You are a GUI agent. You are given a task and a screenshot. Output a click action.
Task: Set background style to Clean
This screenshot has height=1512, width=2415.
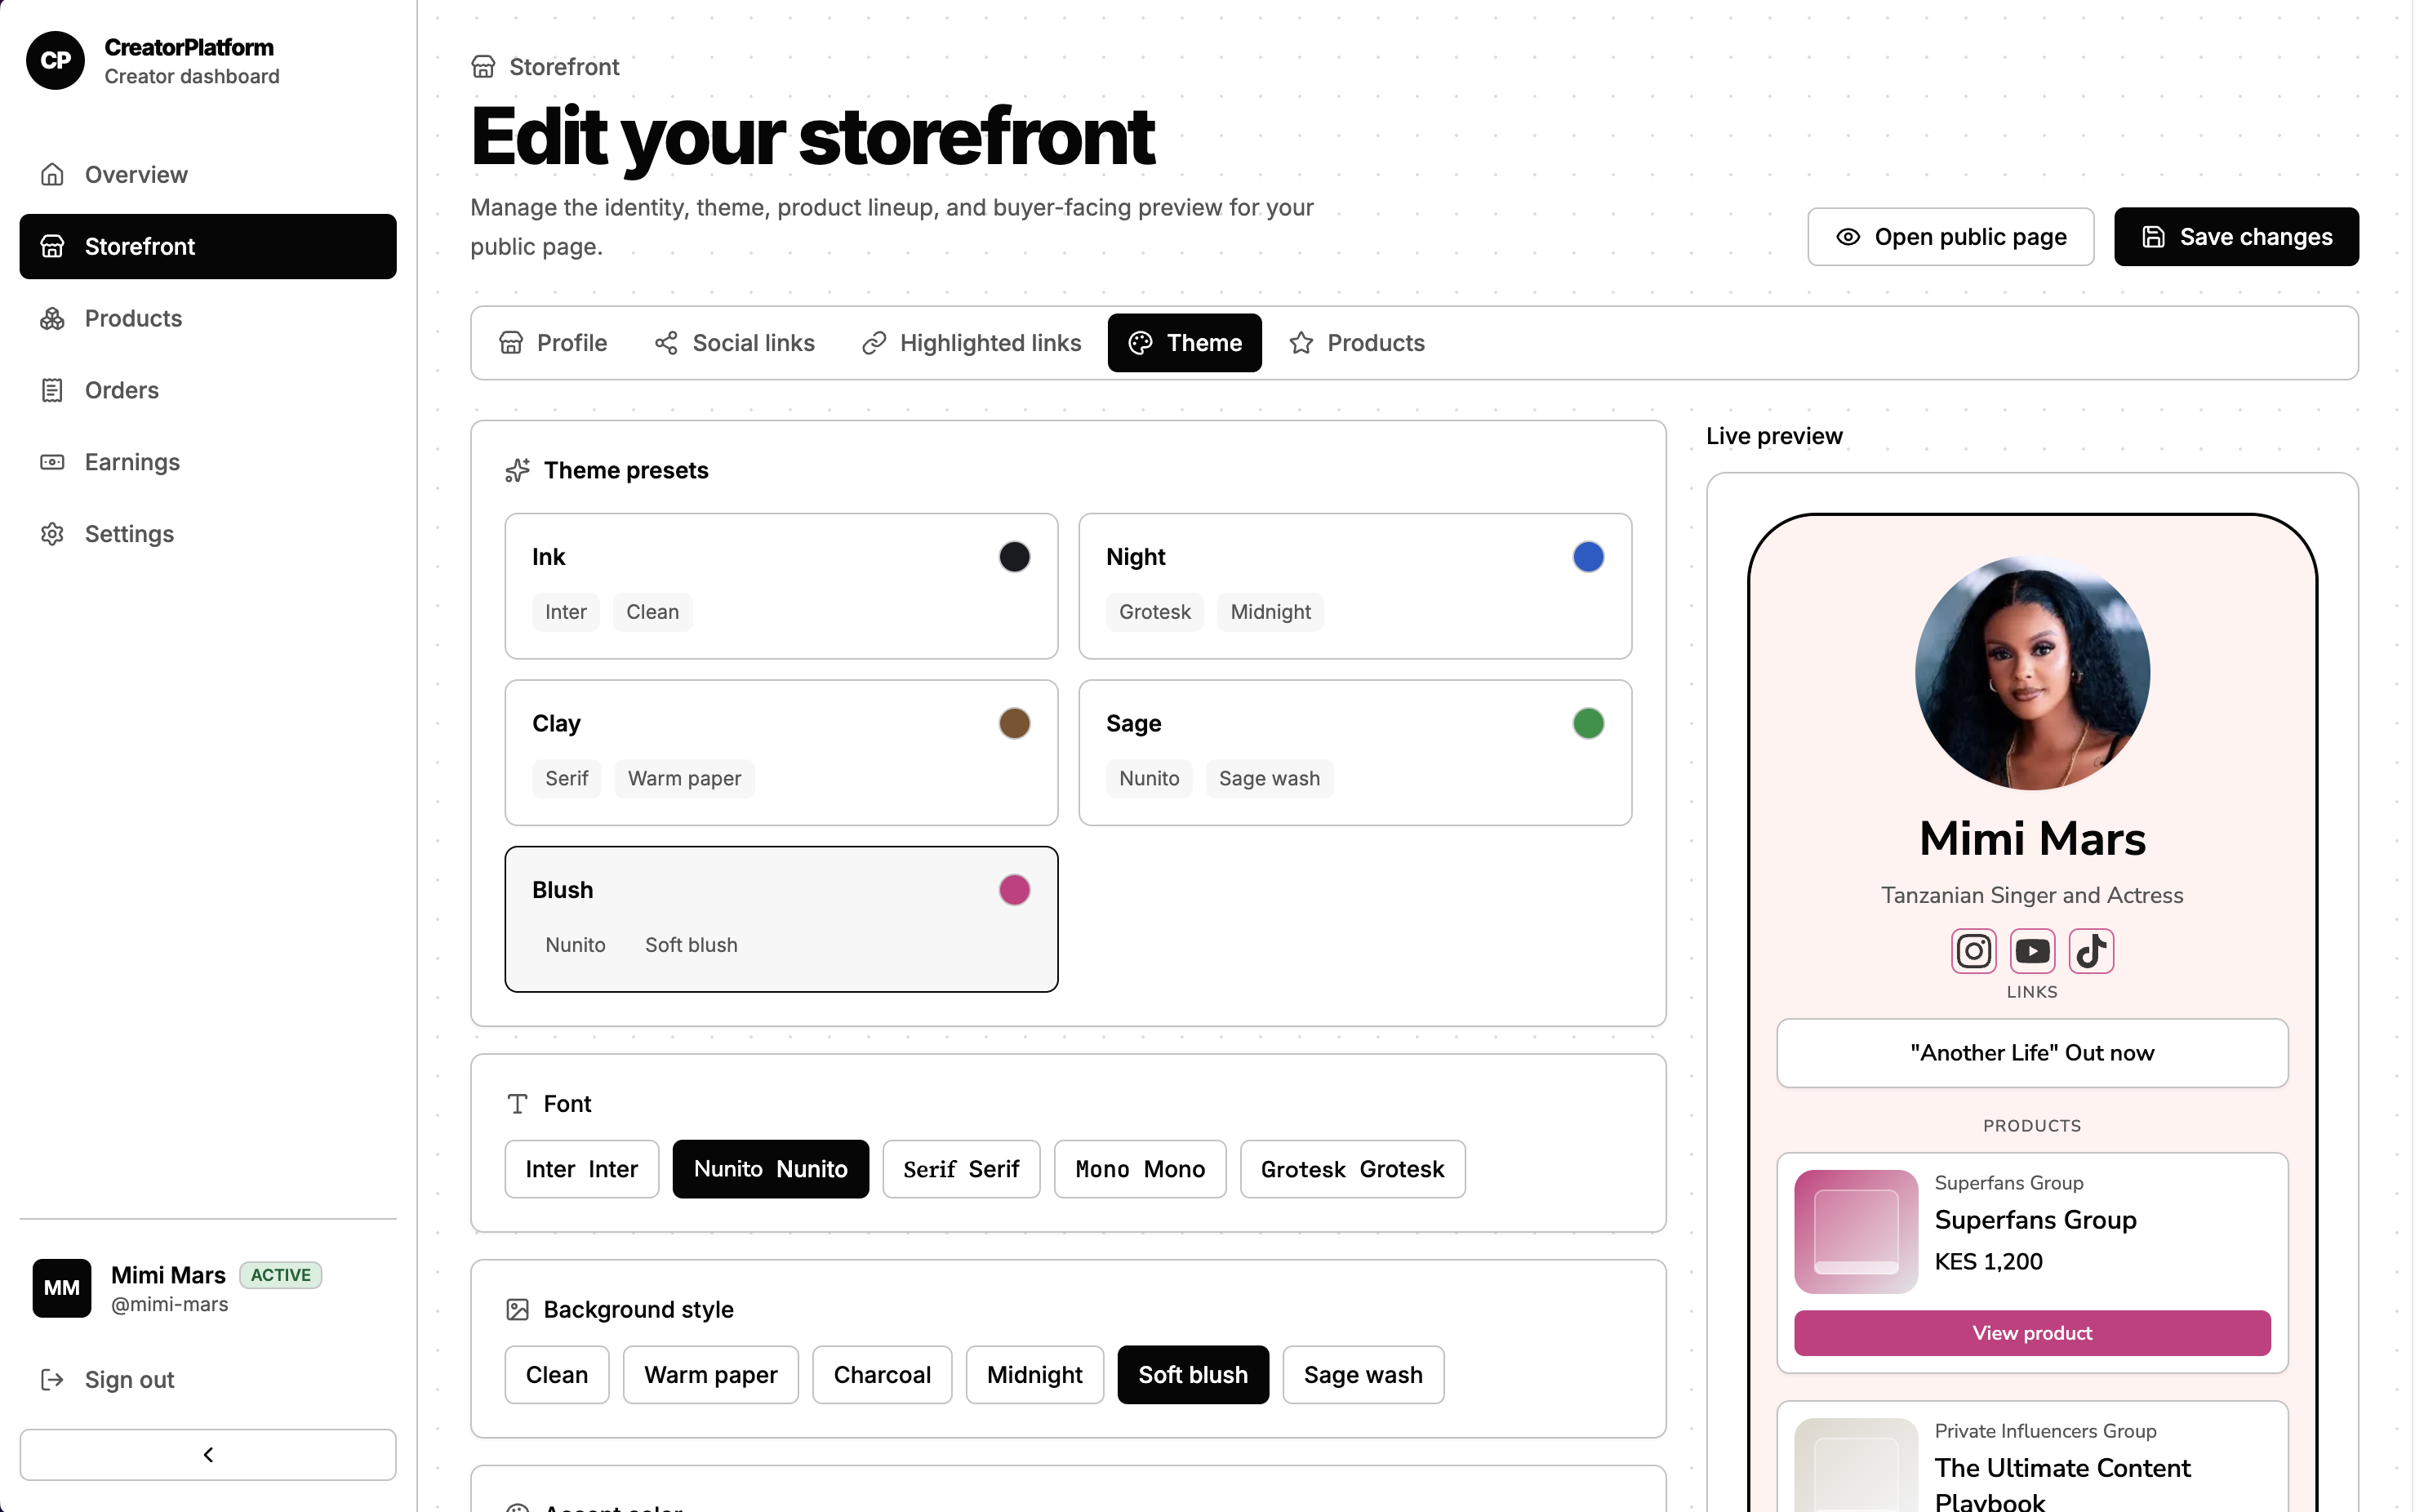(557, 1375)
